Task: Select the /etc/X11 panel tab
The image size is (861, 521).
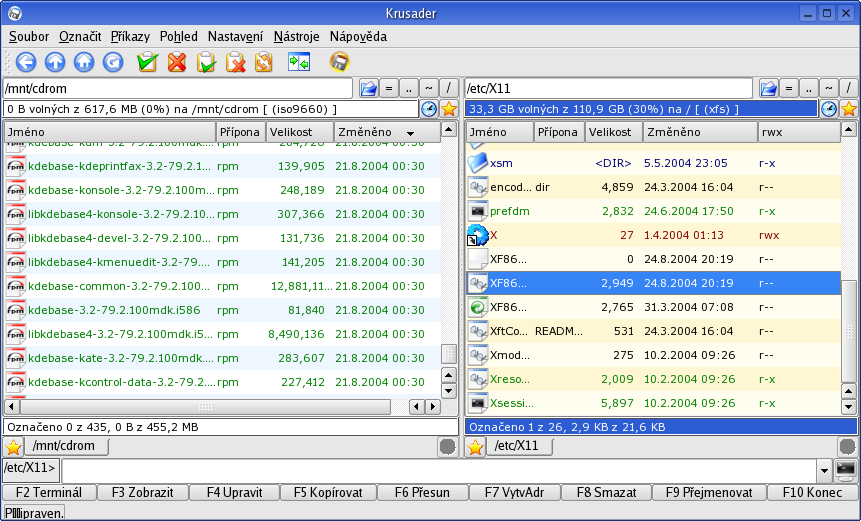Action: tap(520, 446)
